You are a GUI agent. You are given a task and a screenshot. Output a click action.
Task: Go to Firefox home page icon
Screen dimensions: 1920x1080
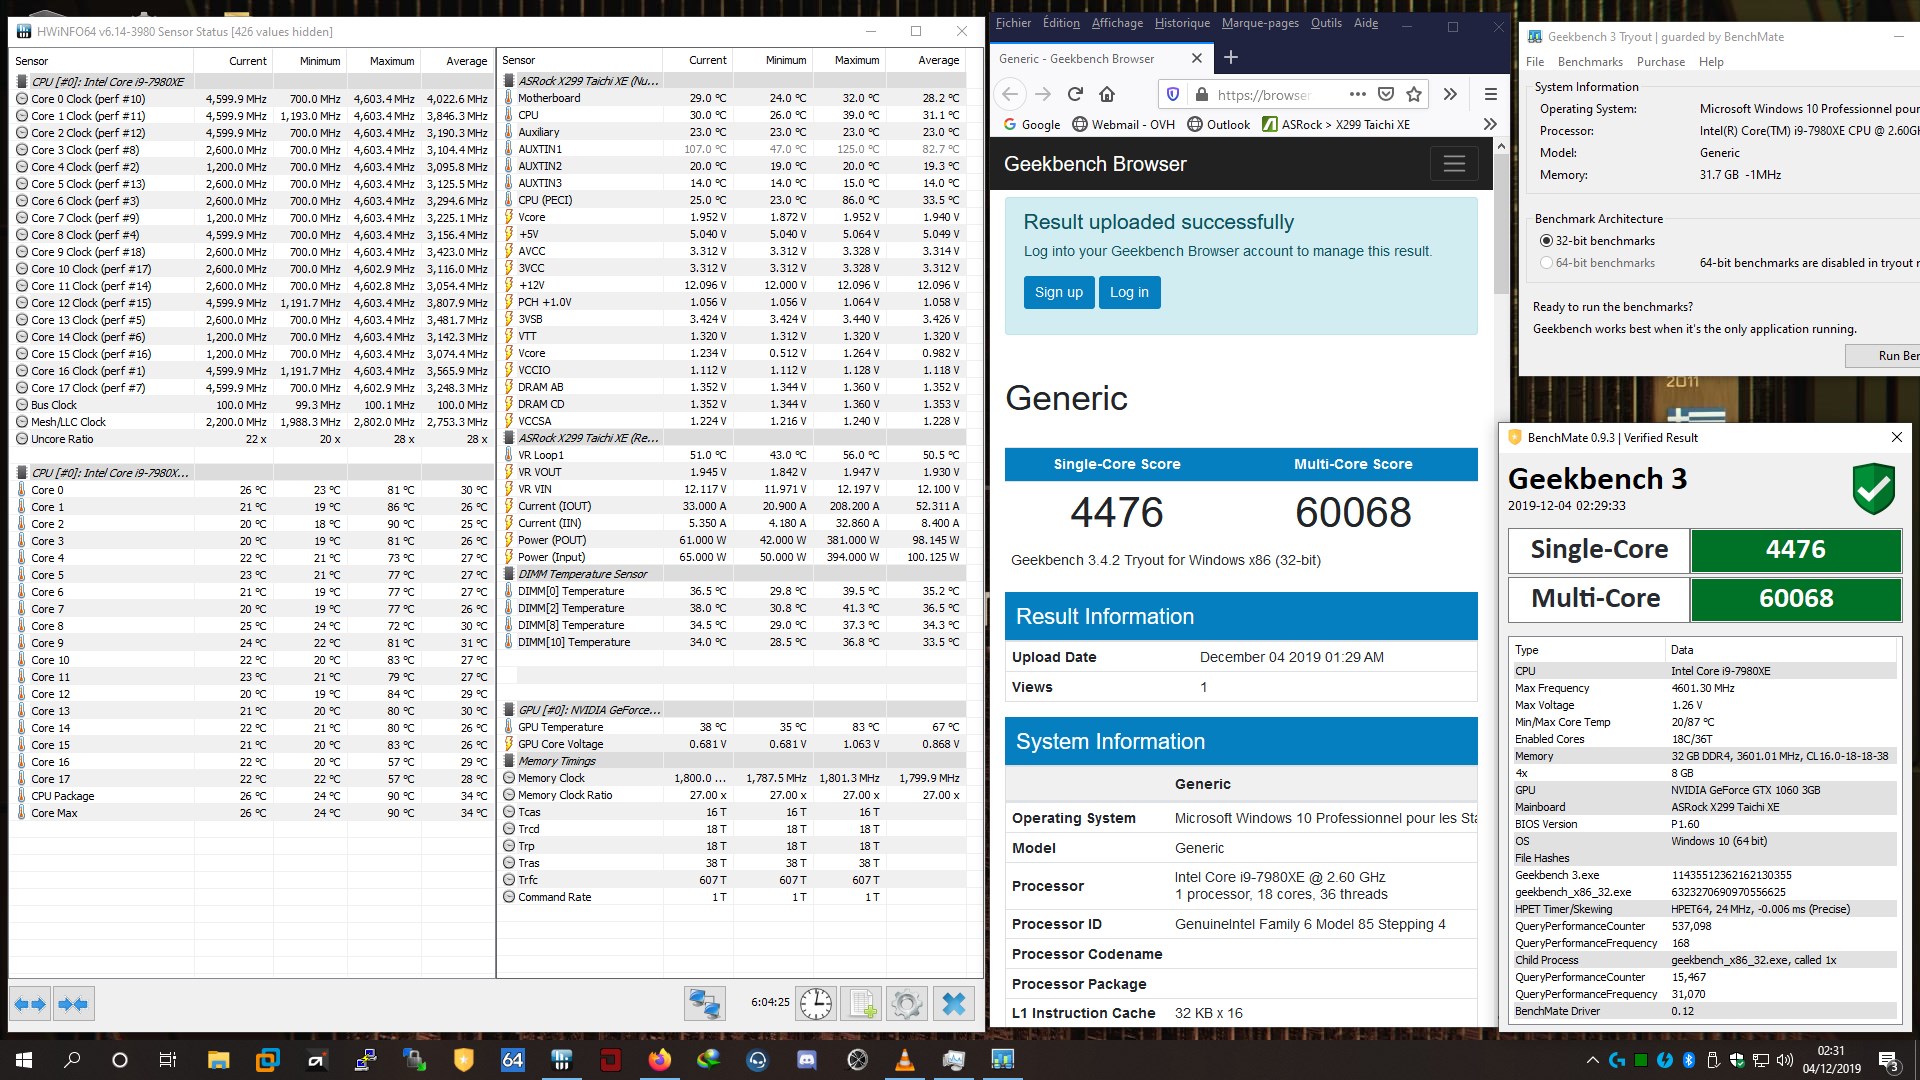1107,94
